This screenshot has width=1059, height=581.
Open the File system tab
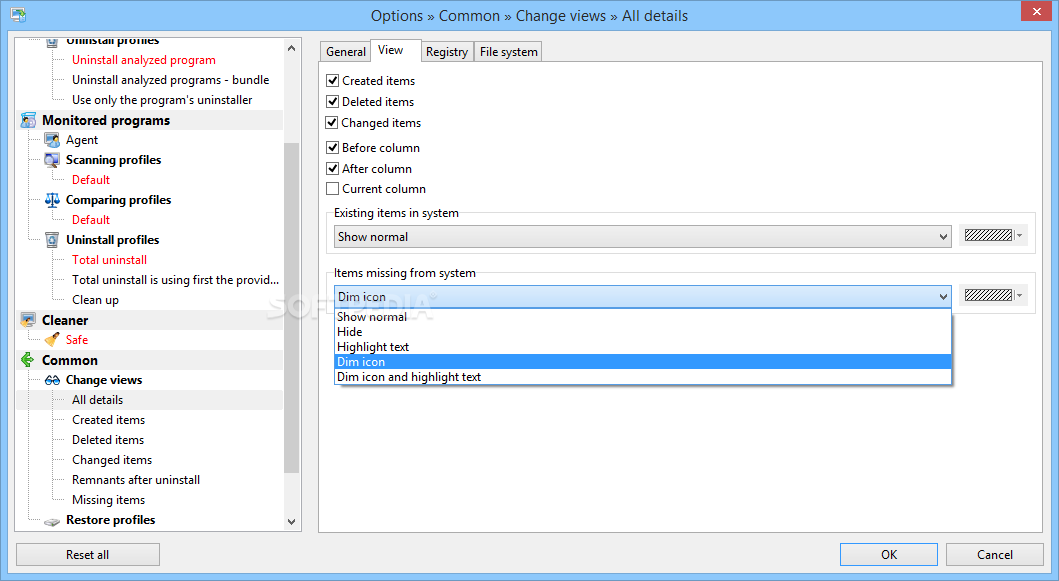[x=509, y=52]
